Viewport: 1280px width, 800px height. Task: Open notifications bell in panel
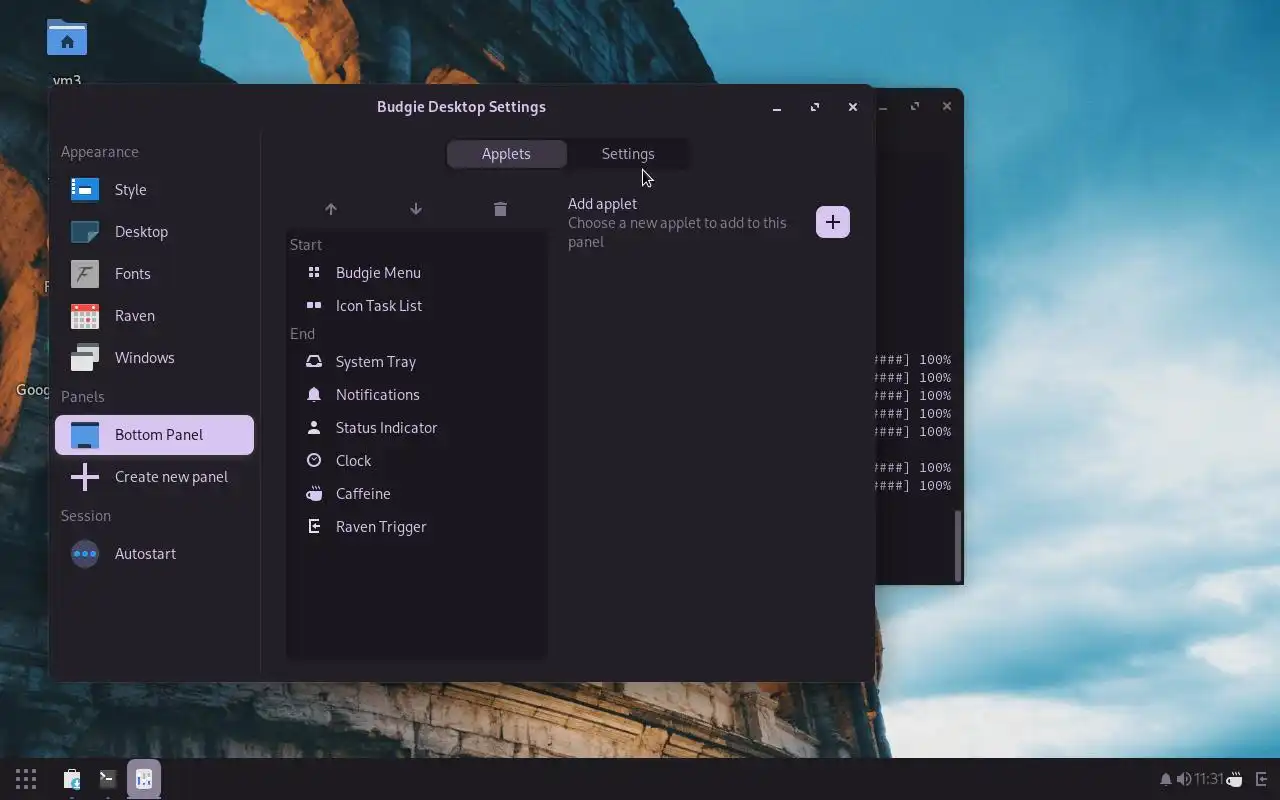point(1165,779)
